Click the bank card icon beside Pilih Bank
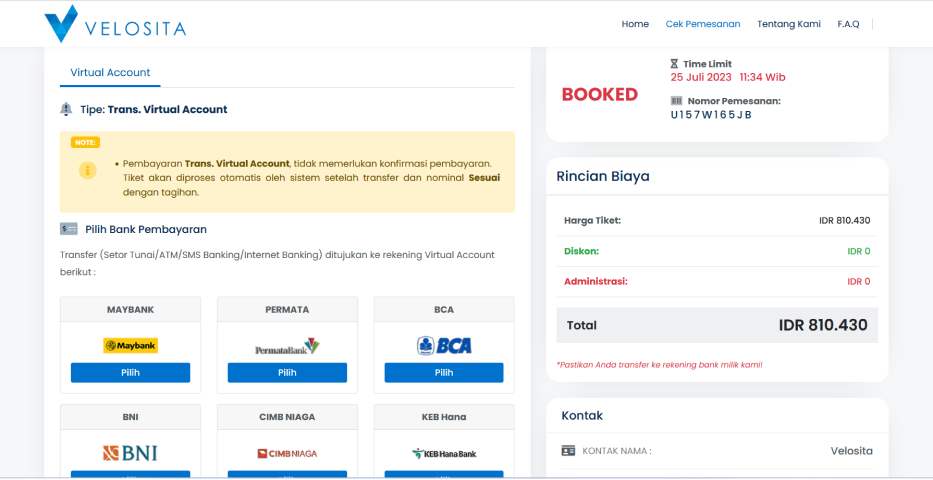Viewport: 933px width, 480px height. tap(68, 229)
